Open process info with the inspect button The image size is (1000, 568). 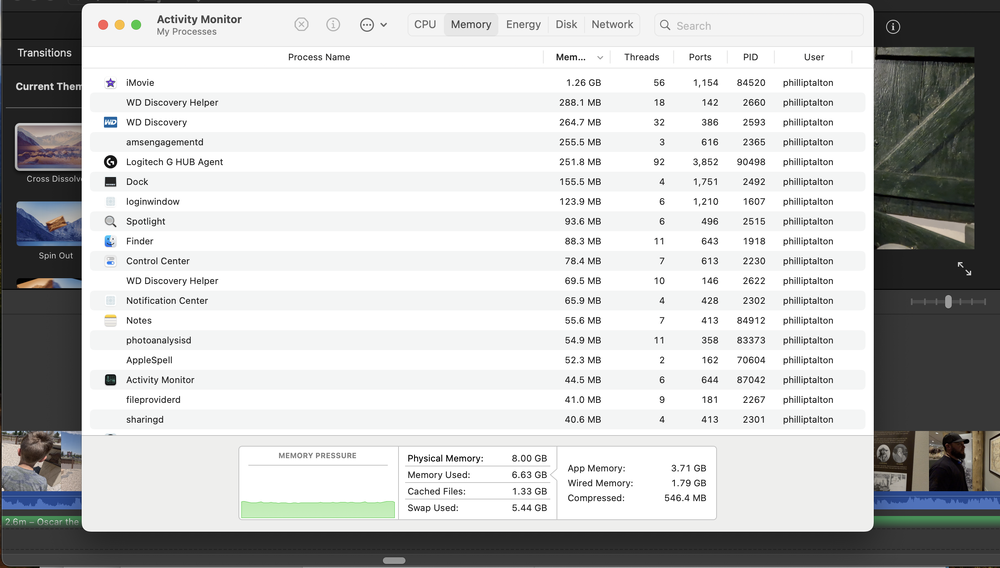333,24
